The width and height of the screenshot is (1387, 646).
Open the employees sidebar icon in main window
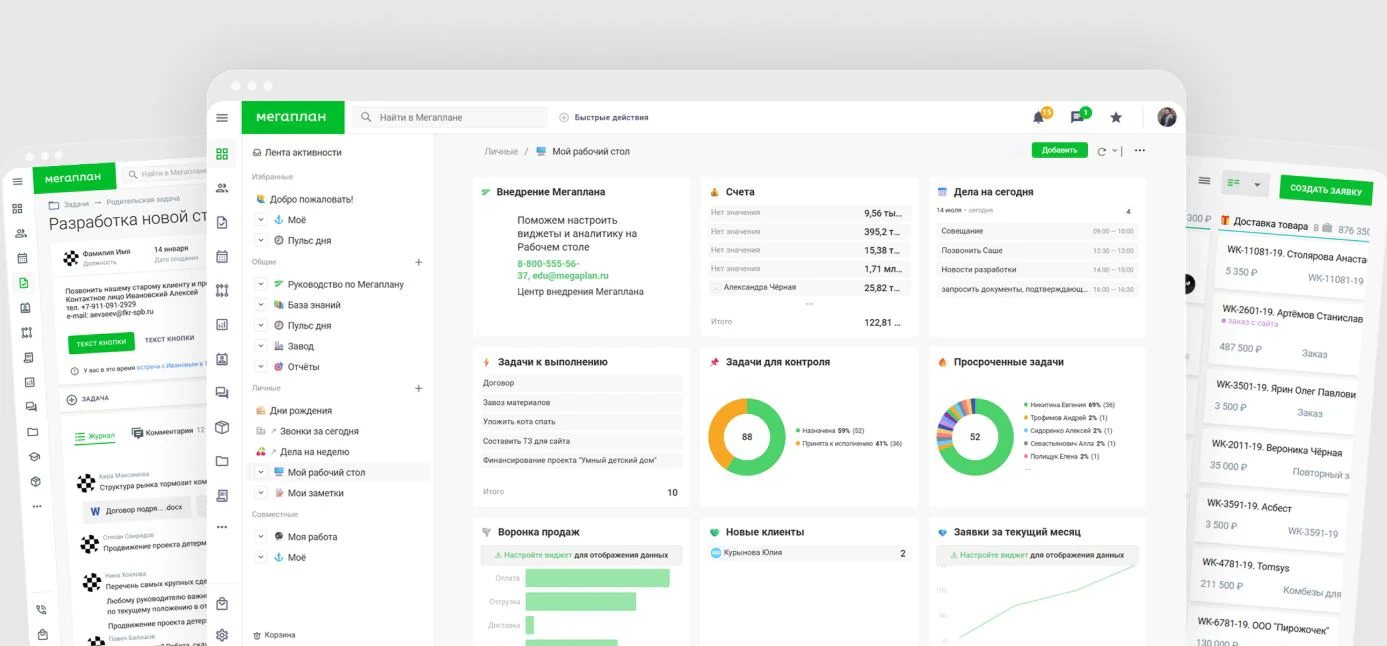pos(222,188)
